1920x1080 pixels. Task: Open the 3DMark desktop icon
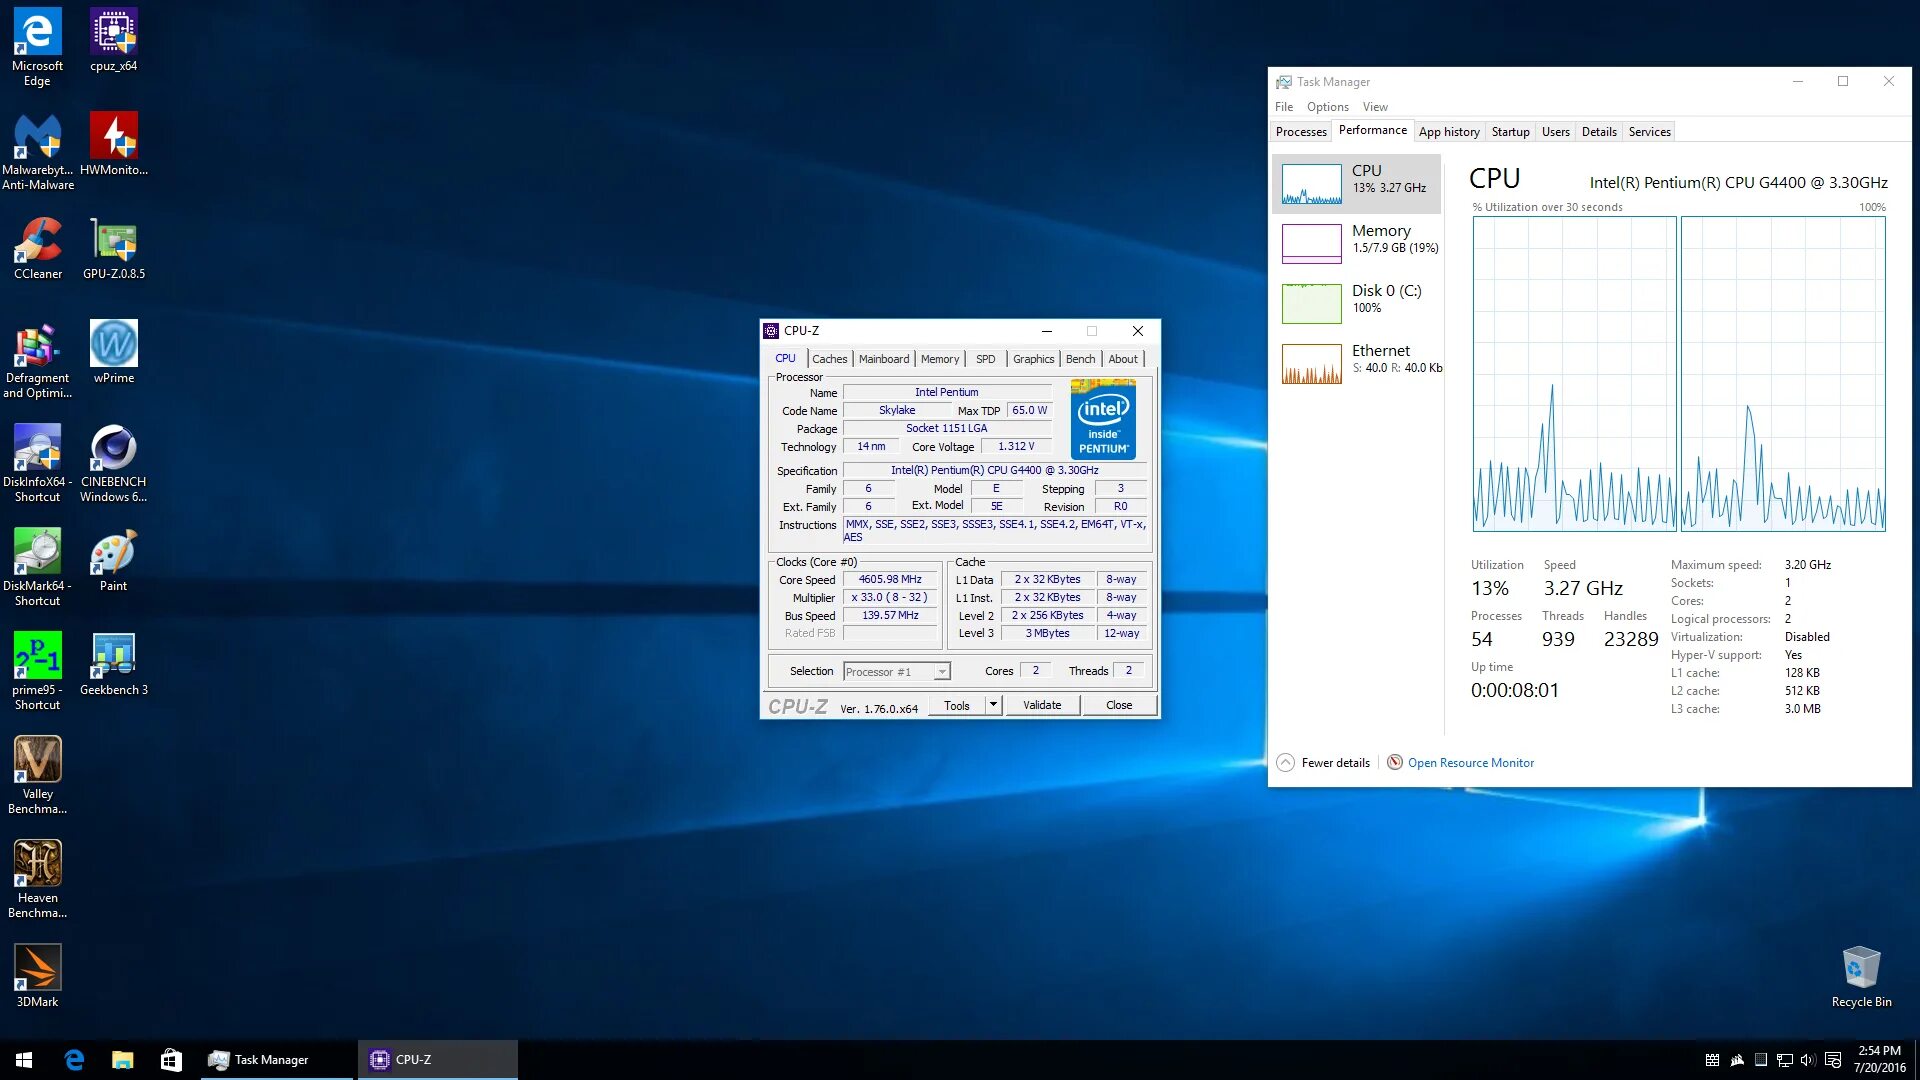pos(37,976)
